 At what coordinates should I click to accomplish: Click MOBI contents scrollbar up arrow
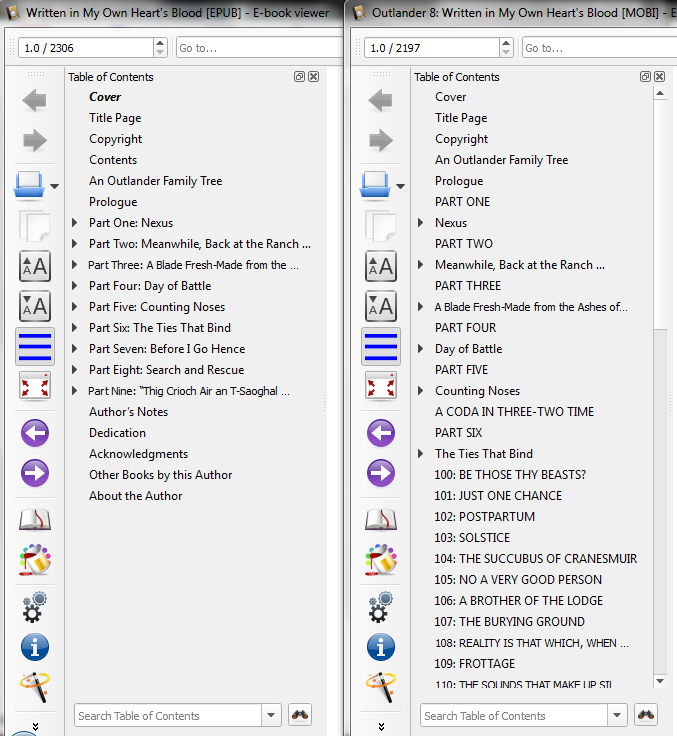click(660, 93)
